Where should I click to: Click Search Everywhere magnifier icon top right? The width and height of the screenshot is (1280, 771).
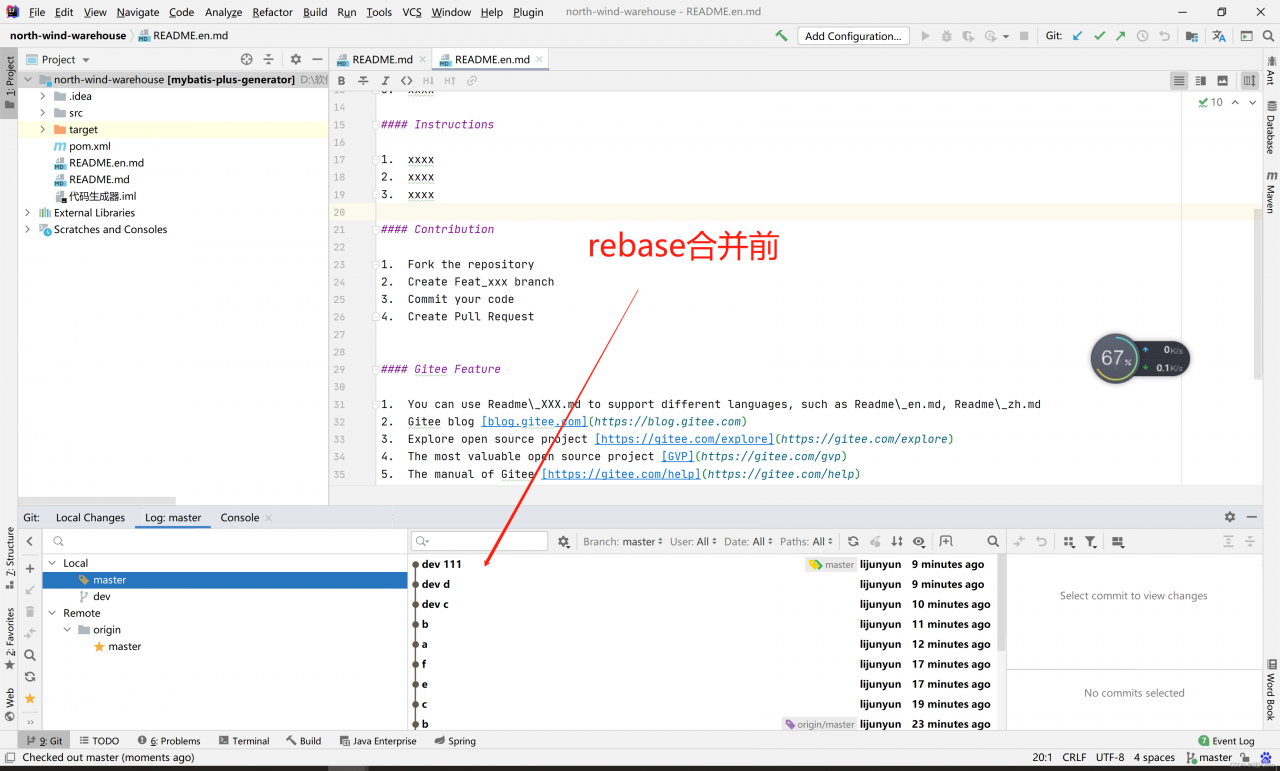coord(1268,36)
